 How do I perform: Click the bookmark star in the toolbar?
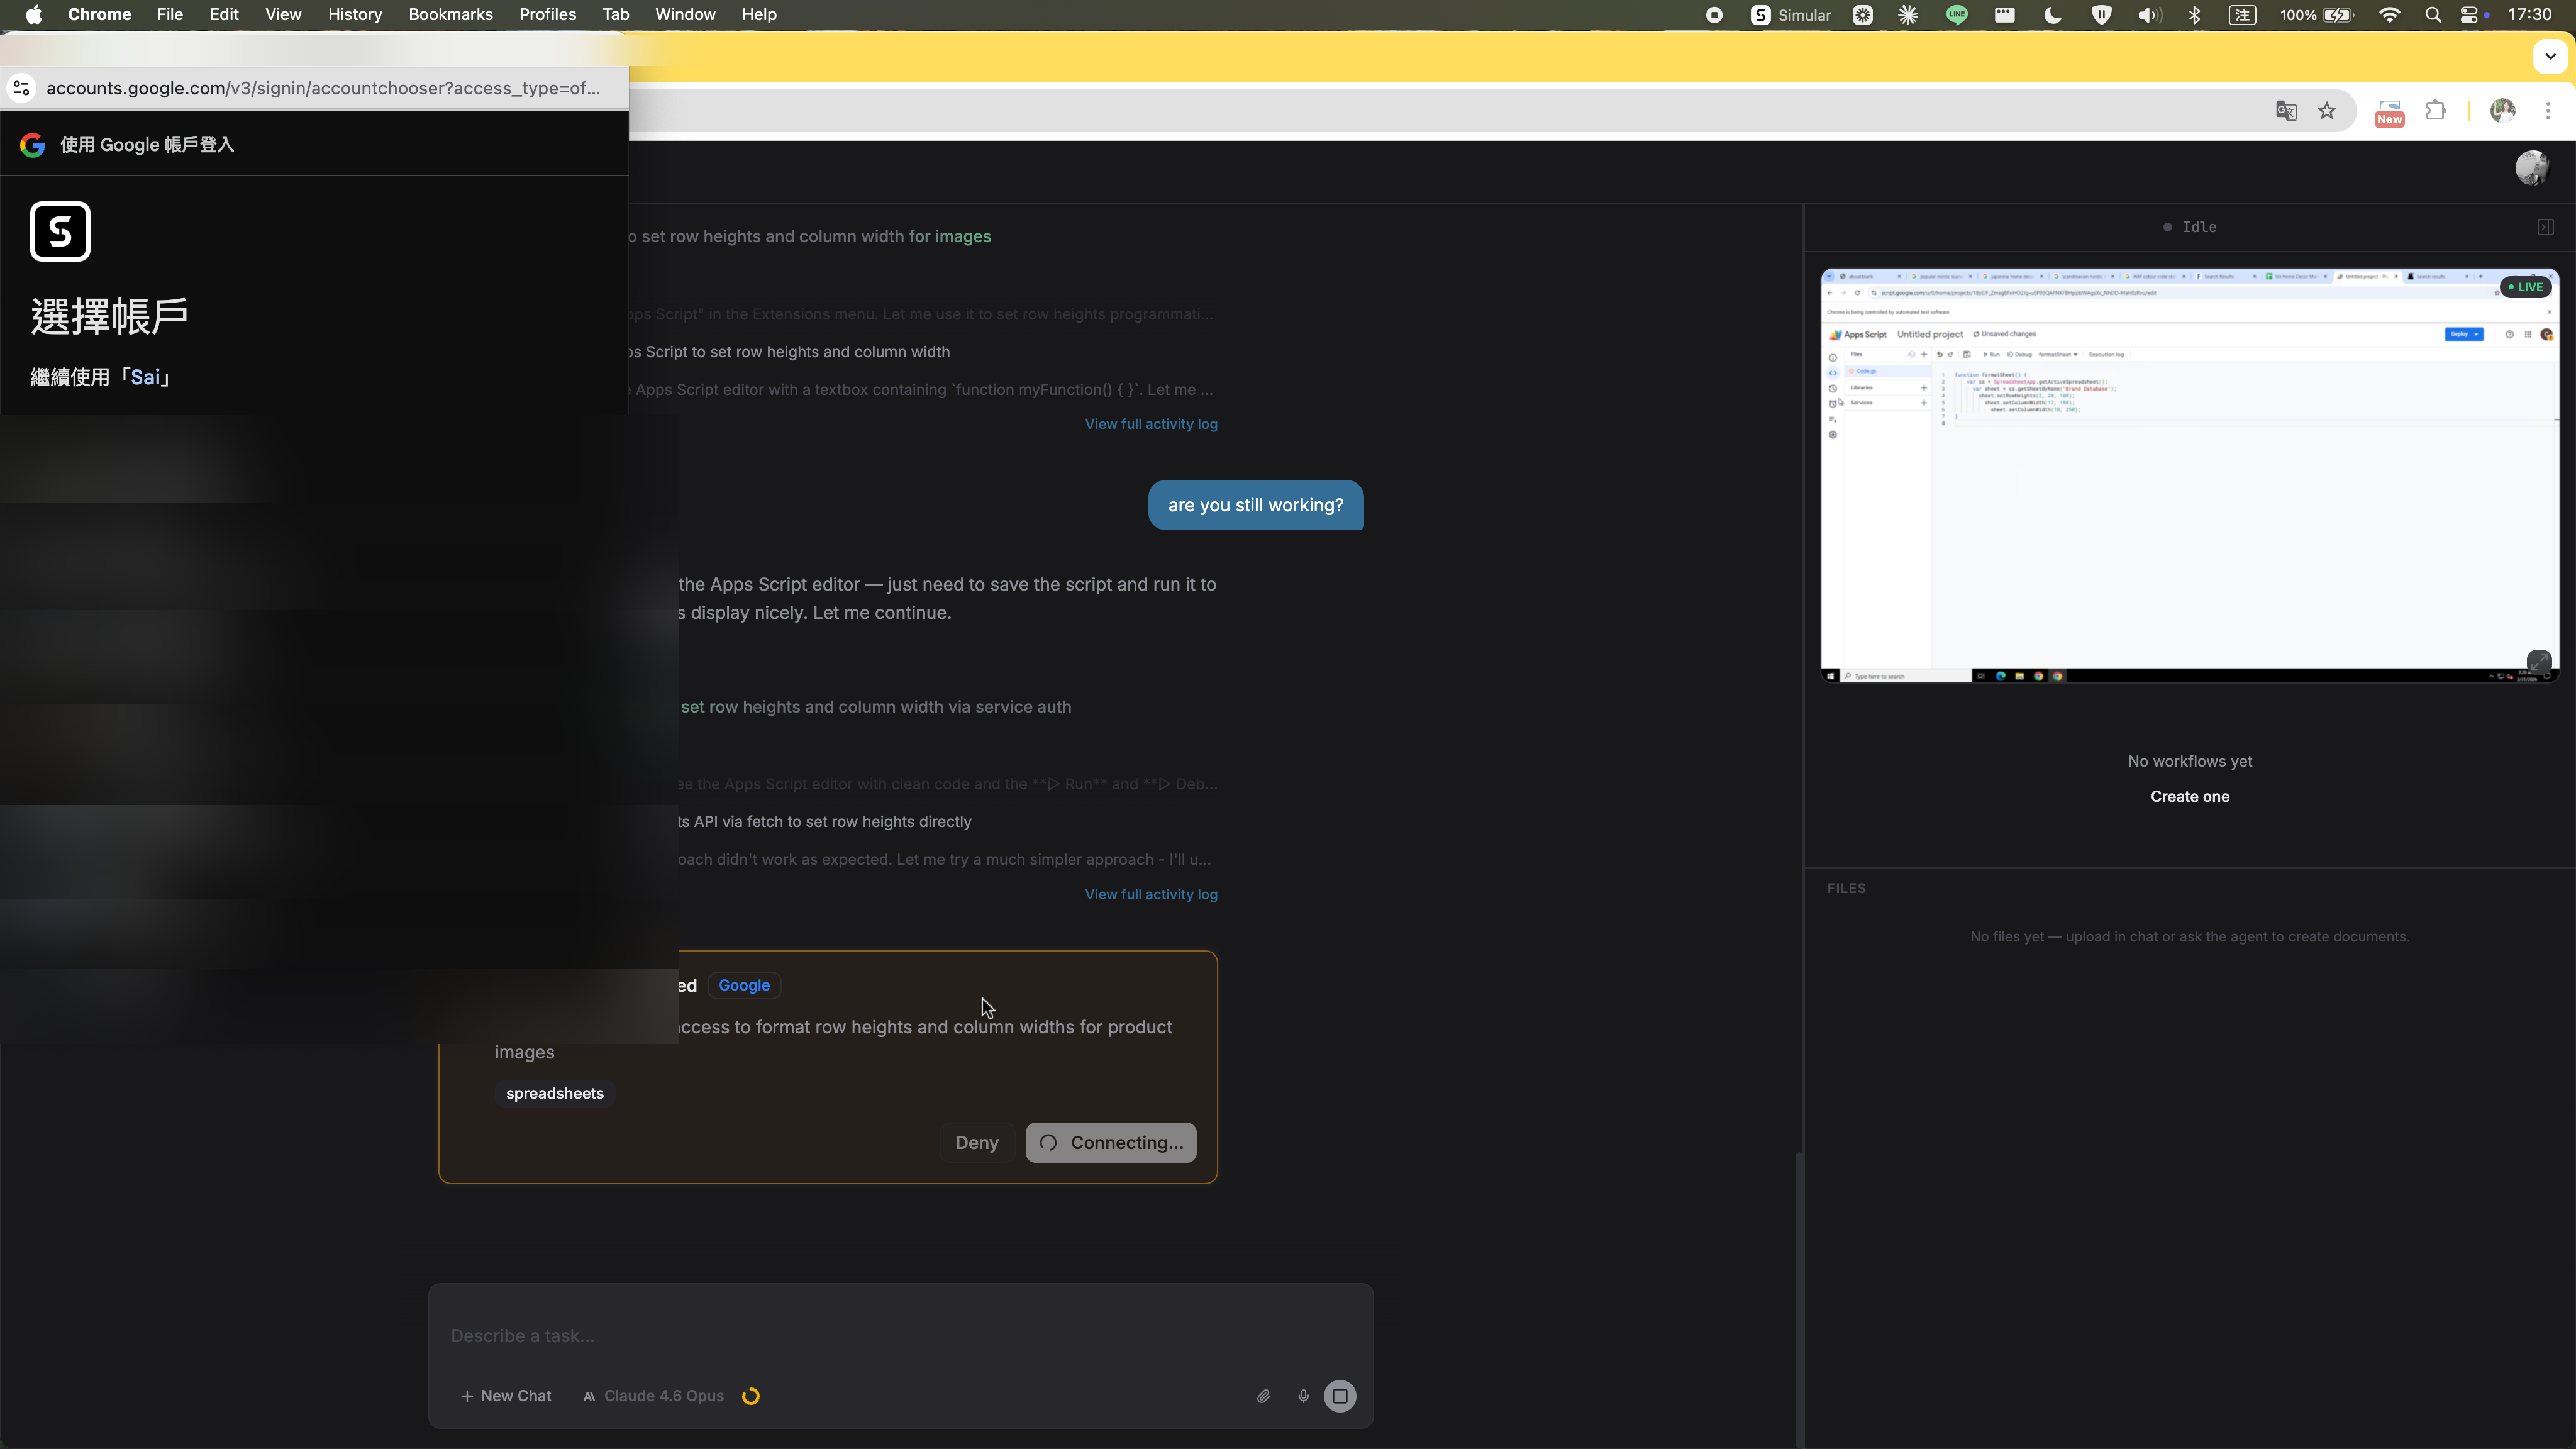click(x=2327, y=111)
